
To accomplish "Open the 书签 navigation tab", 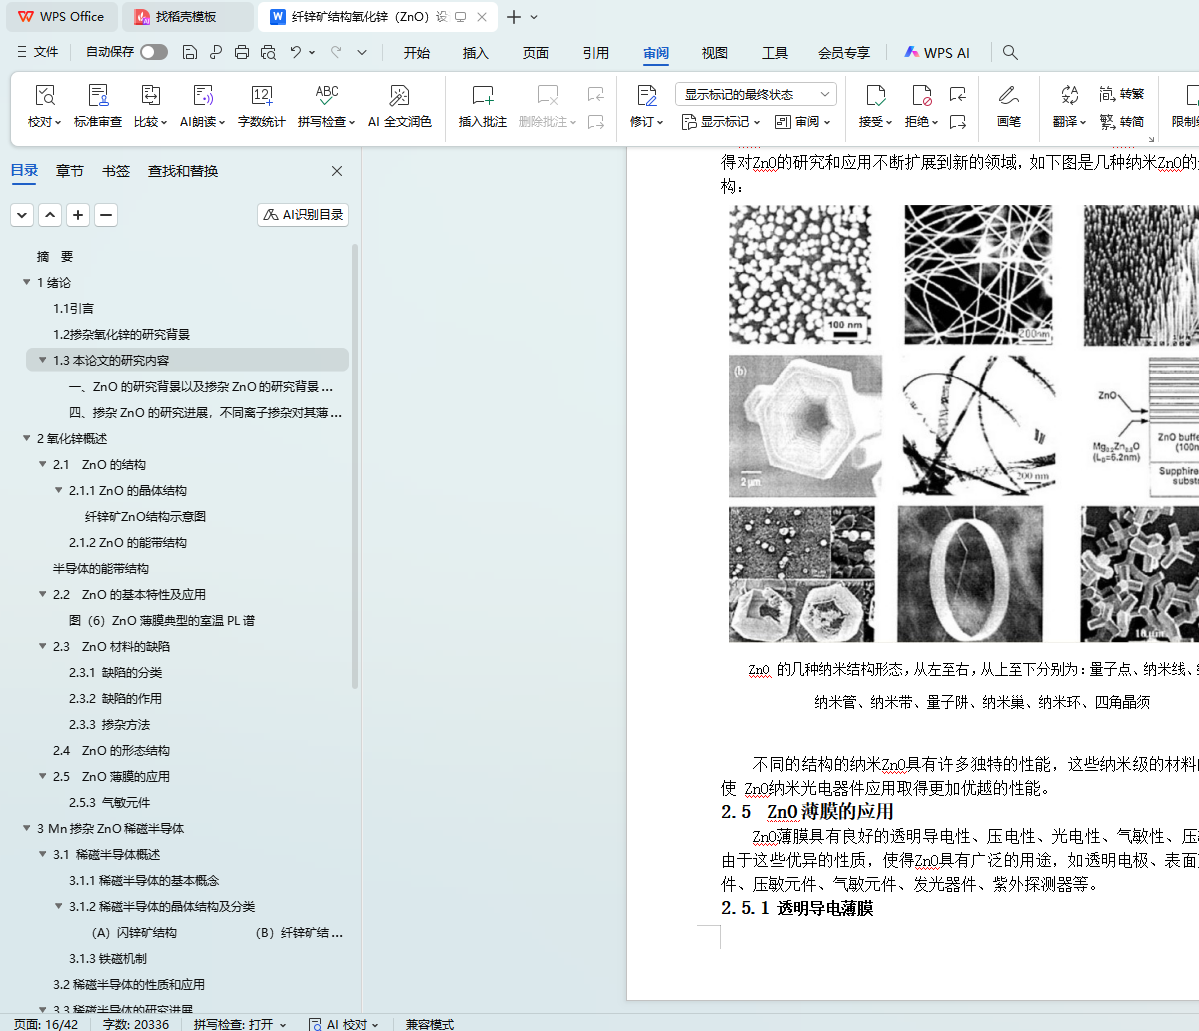I will pyautogui.click(x=116, y=171).
